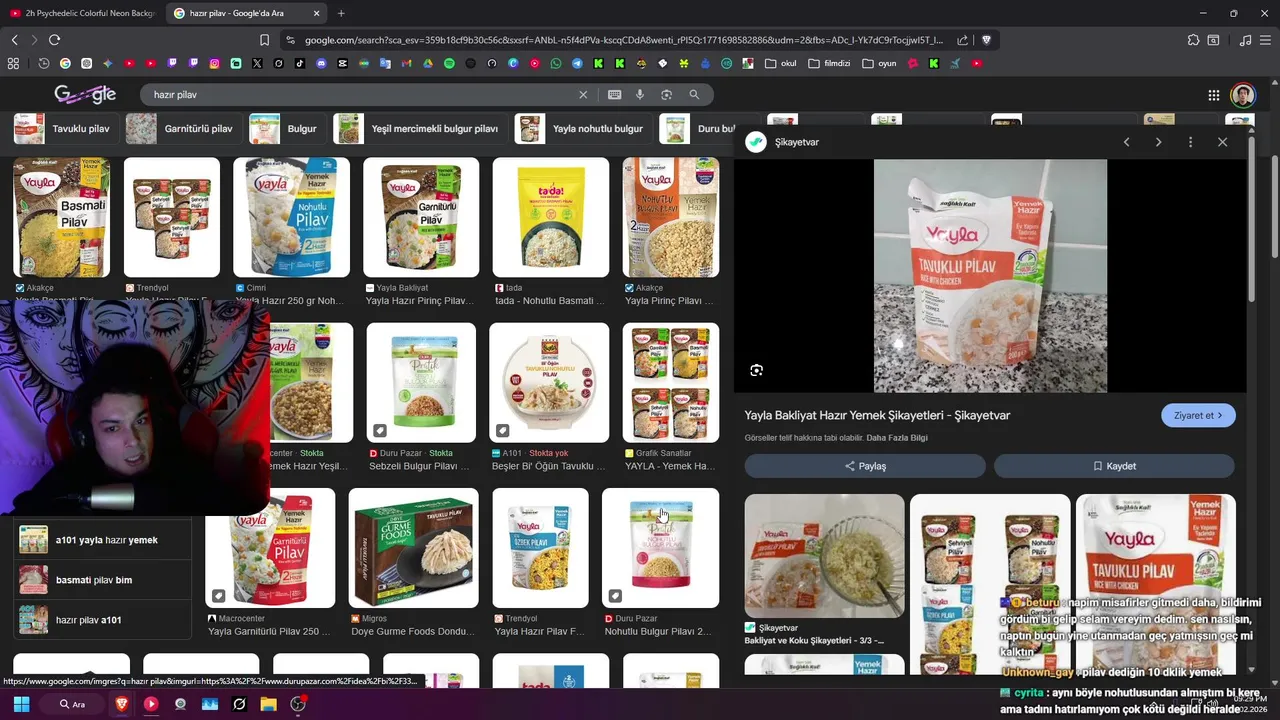Reload the page with the refresh icon
The image size is (1280, 720).
[54, 40]
